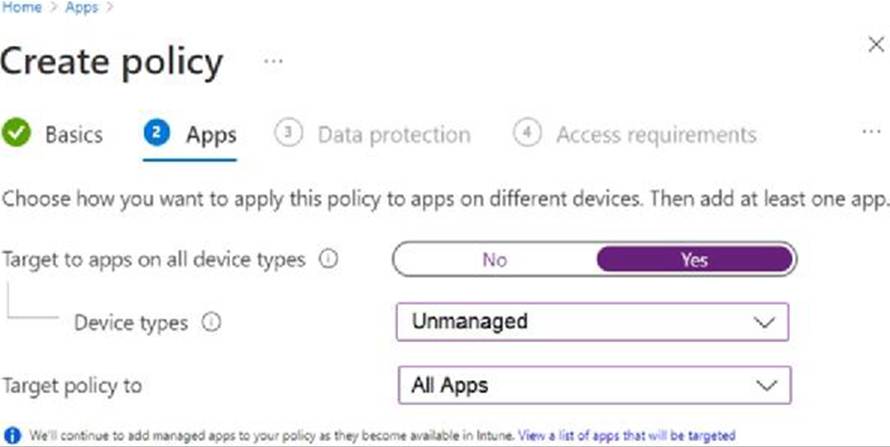Click the chevron arrow in Device types field
Viewport: 890px width, 447px height.
click(765, 323)
